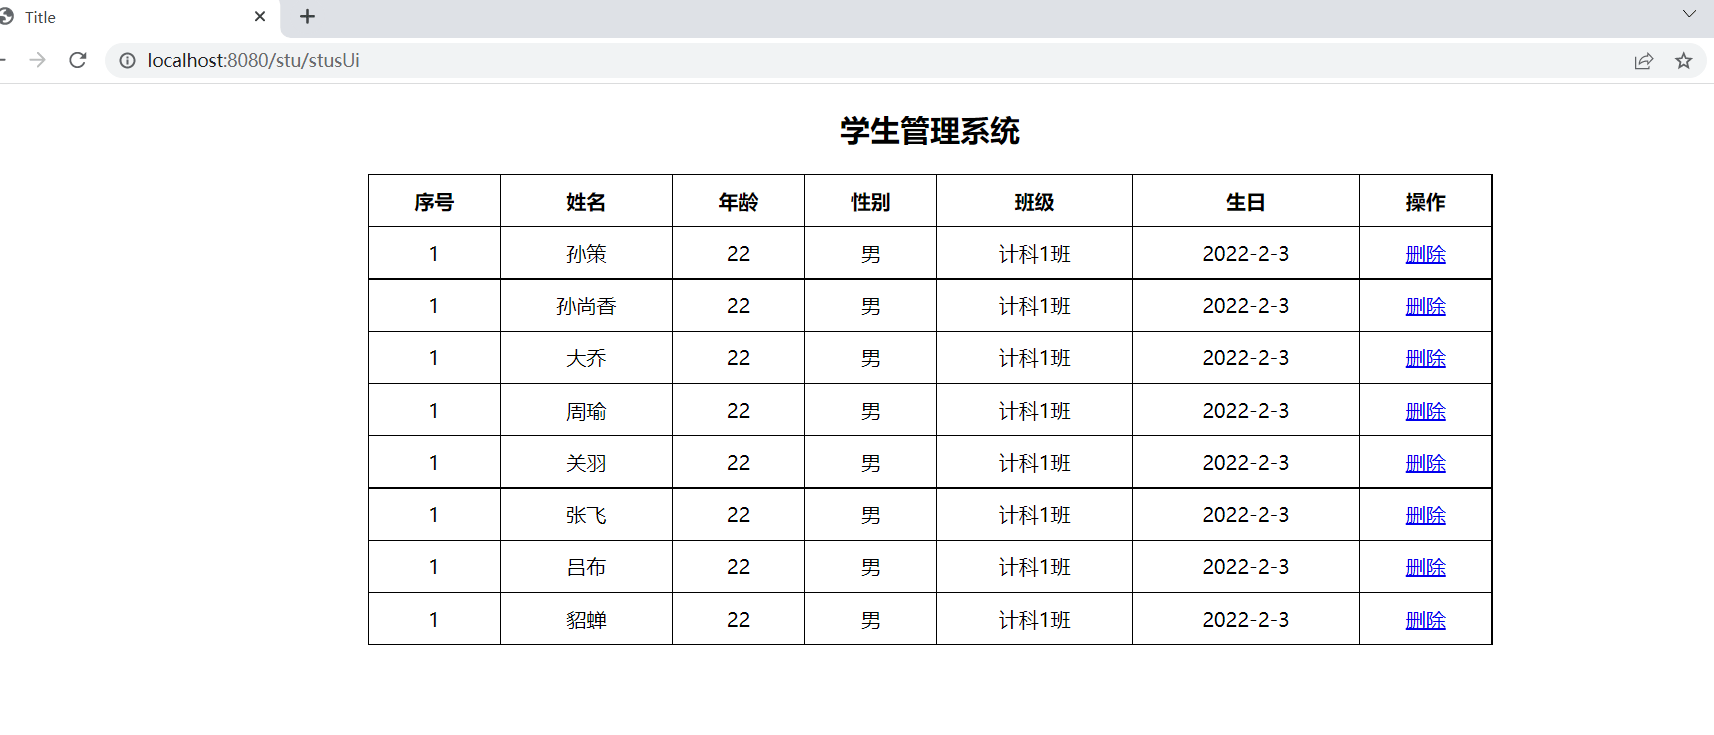Click the 年龄 column header
1714x735 pixels.
(x=738, y=202)
